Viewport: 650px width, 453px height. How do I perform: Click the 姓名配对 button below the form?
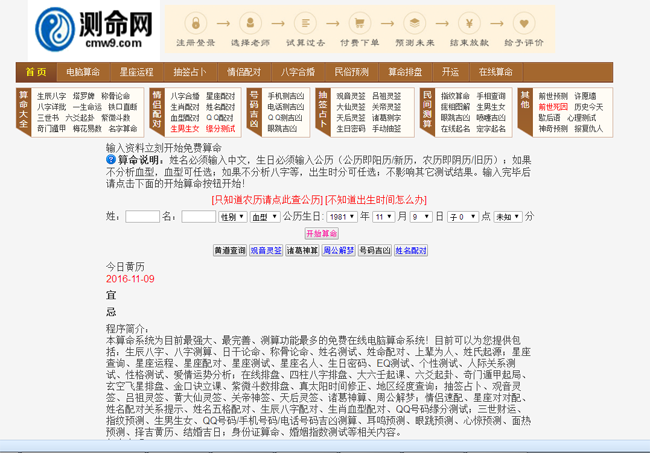point(411,250)
